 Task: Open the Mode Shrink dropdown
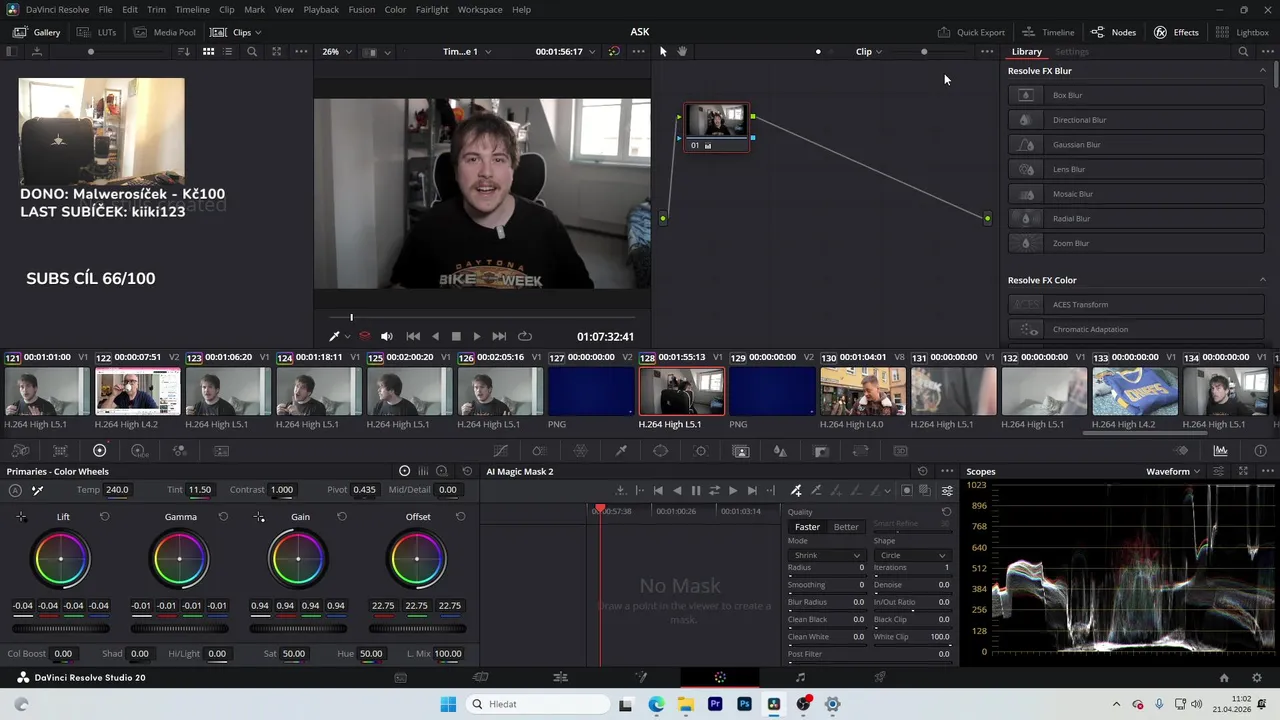[x=826, y=555]
